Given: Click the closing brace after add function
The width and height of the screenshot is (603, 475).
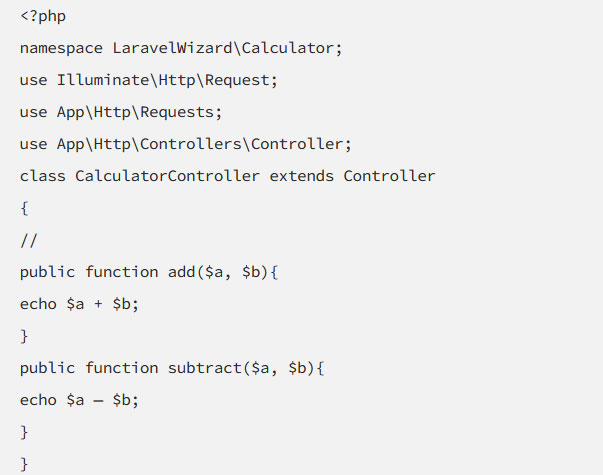Looking at the screenshot, I should 24,337.
